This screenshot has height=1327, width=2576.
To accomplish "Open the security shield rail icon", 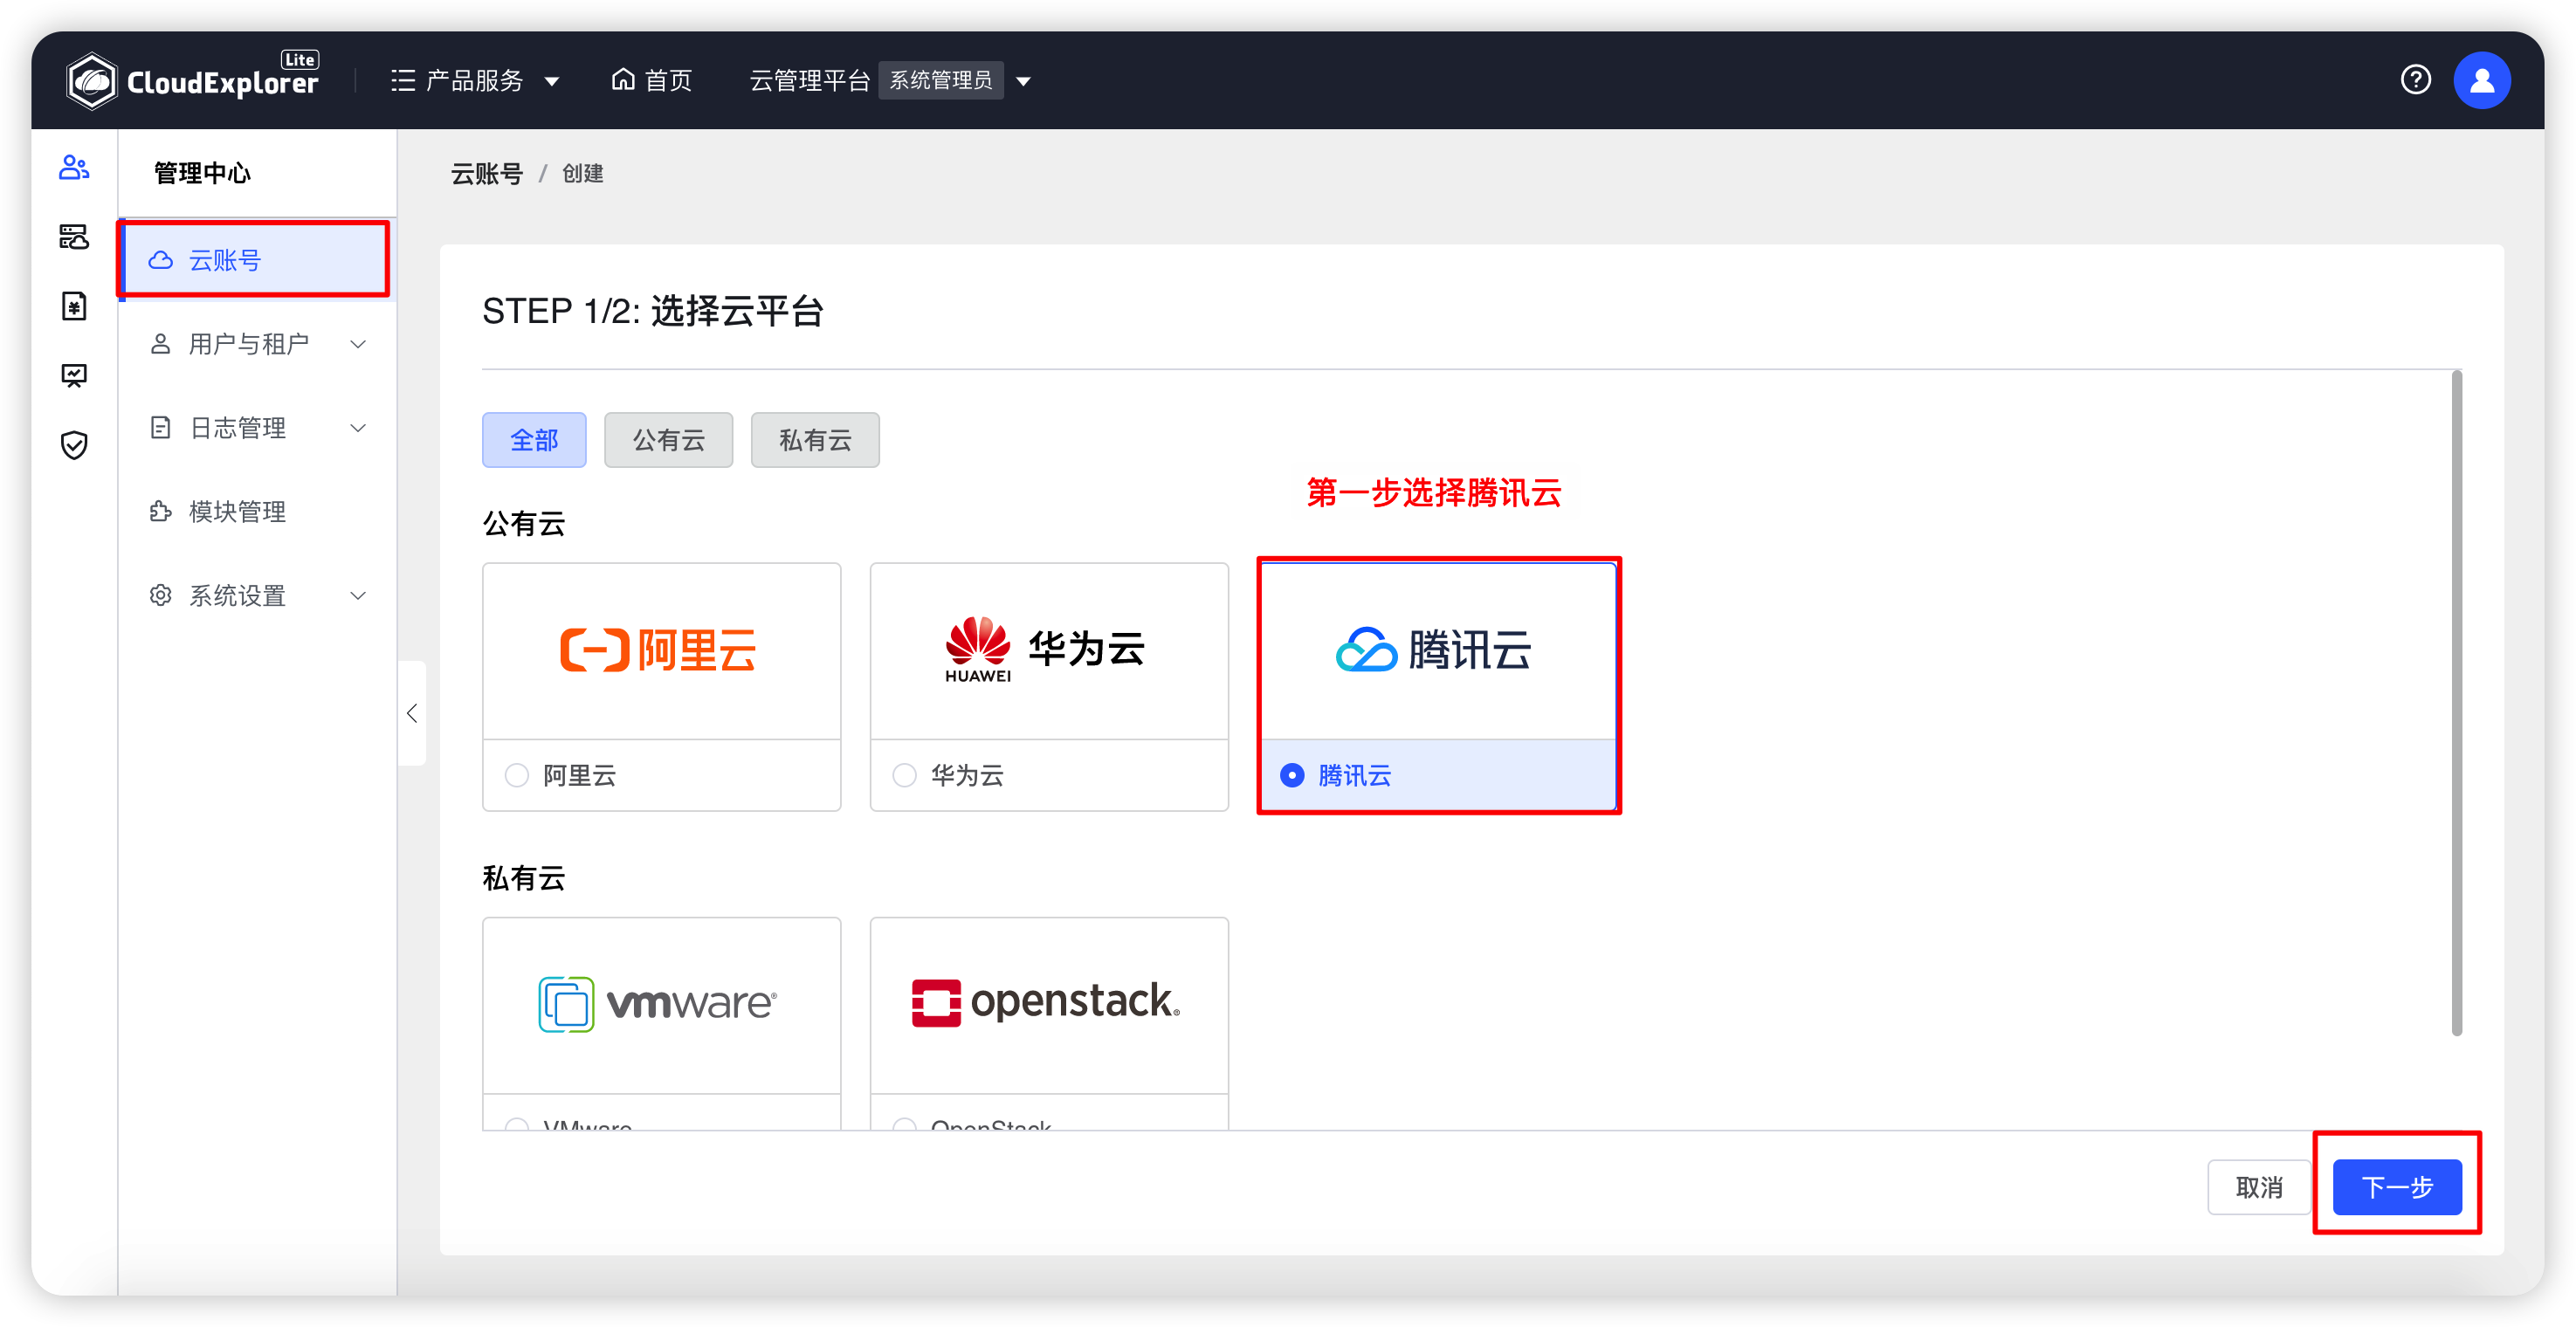I will (x=74, y=445).
